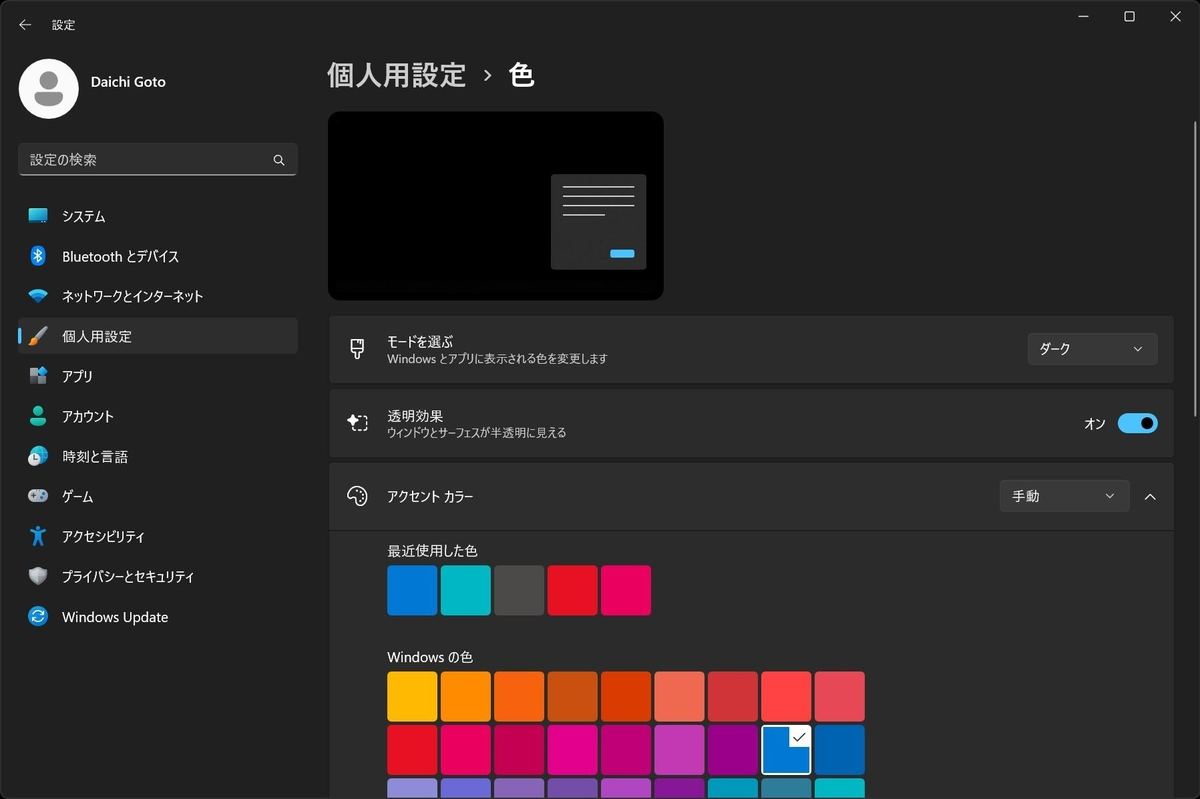Viewport: 1200px width, 799px height.
Task: Click the magnifier icon in 設定の検索
Action: click(x=279, y=160)
